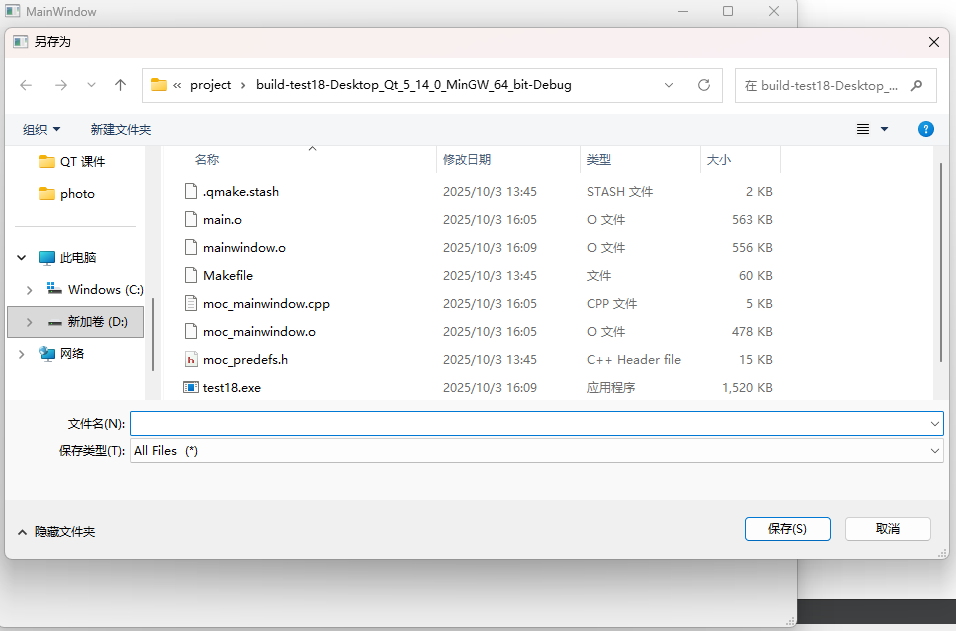956x631 pixels.
Task: Collapse the 此电脑 tree node
Action: coord(21,258)
